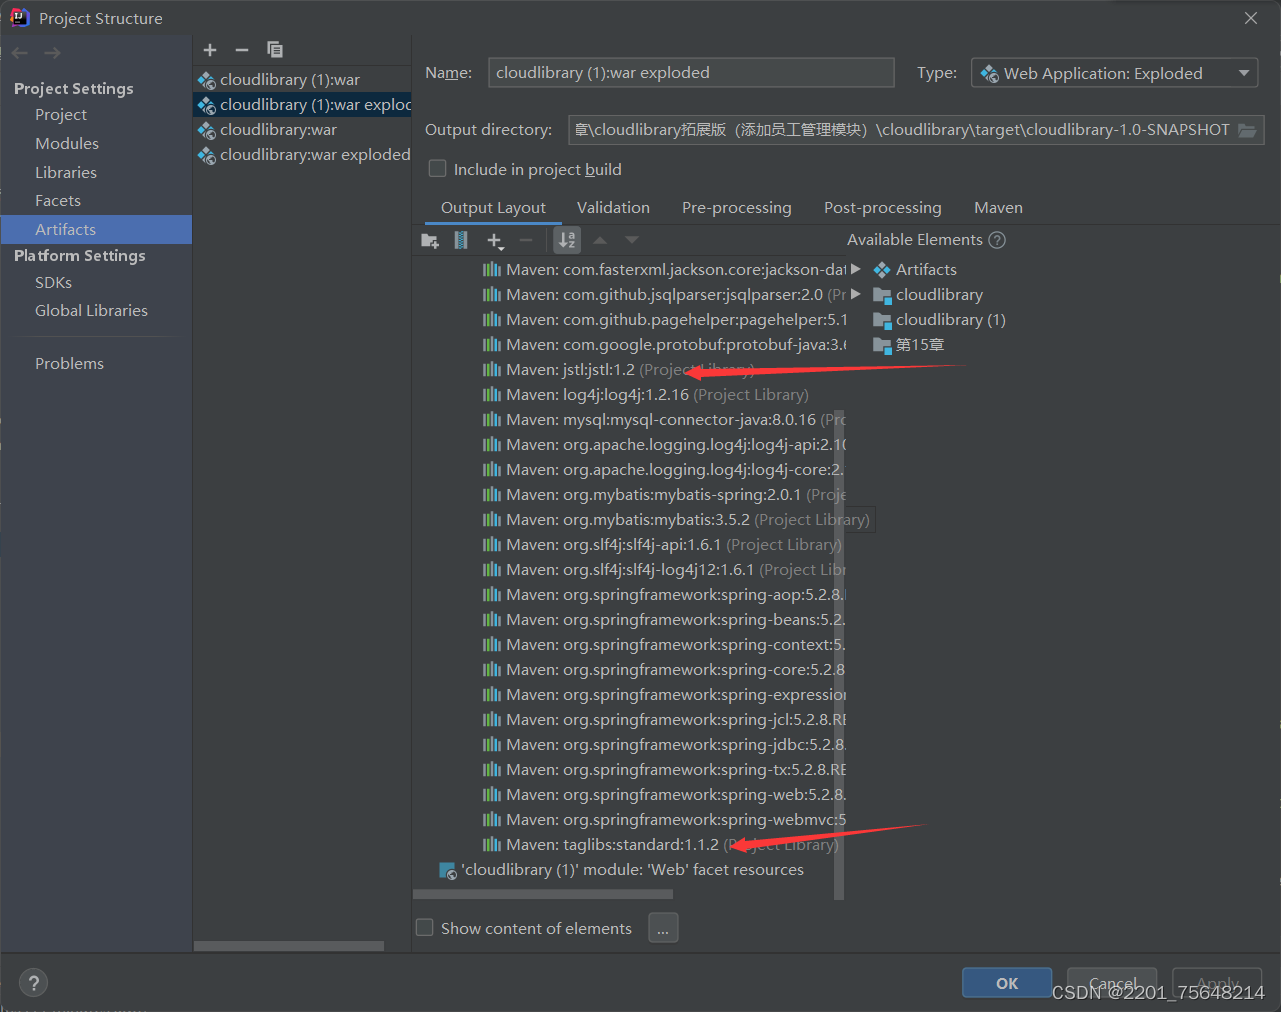Create a new archive in the output layout

click(461, 240)
